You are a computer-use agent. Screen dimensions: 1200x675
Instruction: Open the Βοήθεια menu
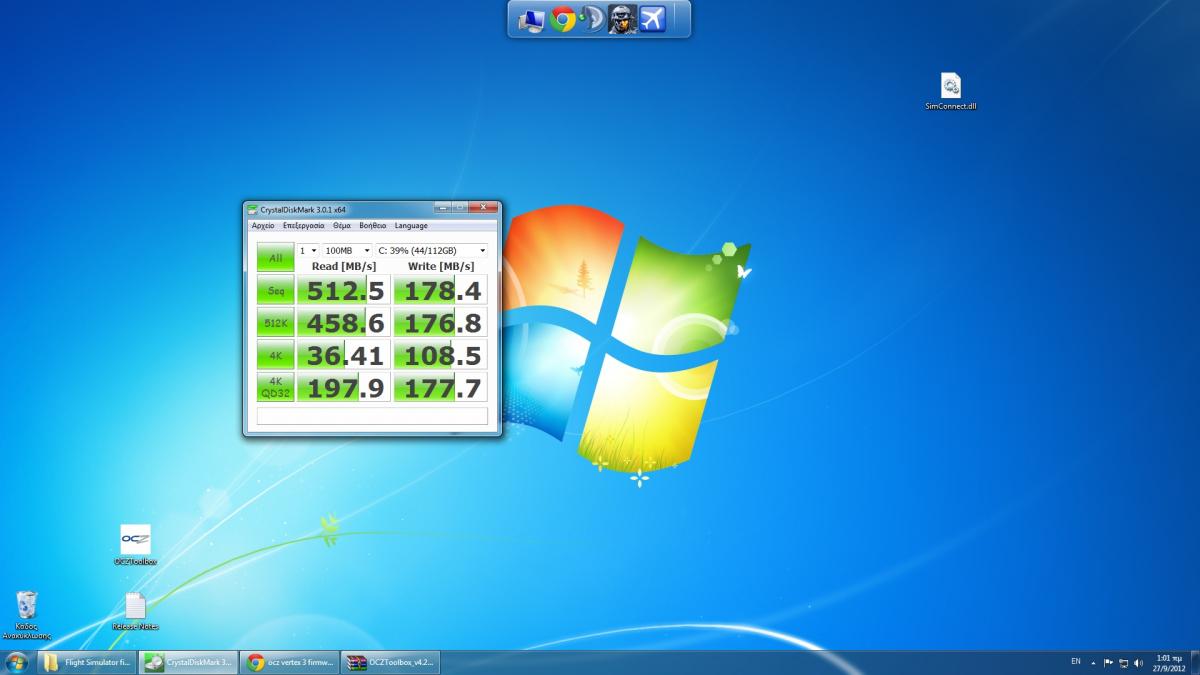tap(372, 226)
